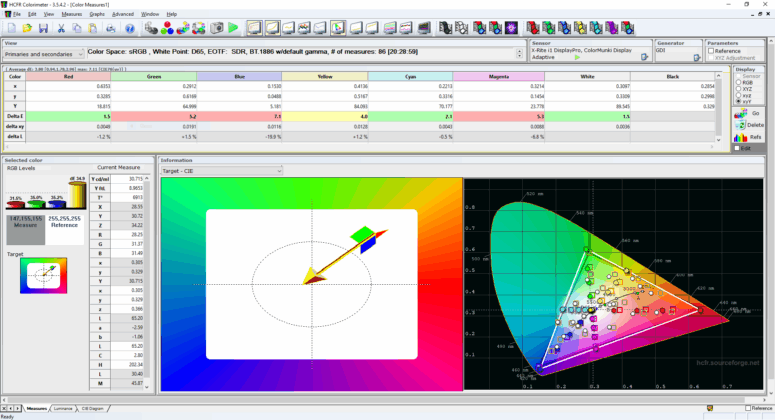This screenshot has width=775, height=420.
Task: Click the 255,255,255 Reference box
Action: click(65, 230)
